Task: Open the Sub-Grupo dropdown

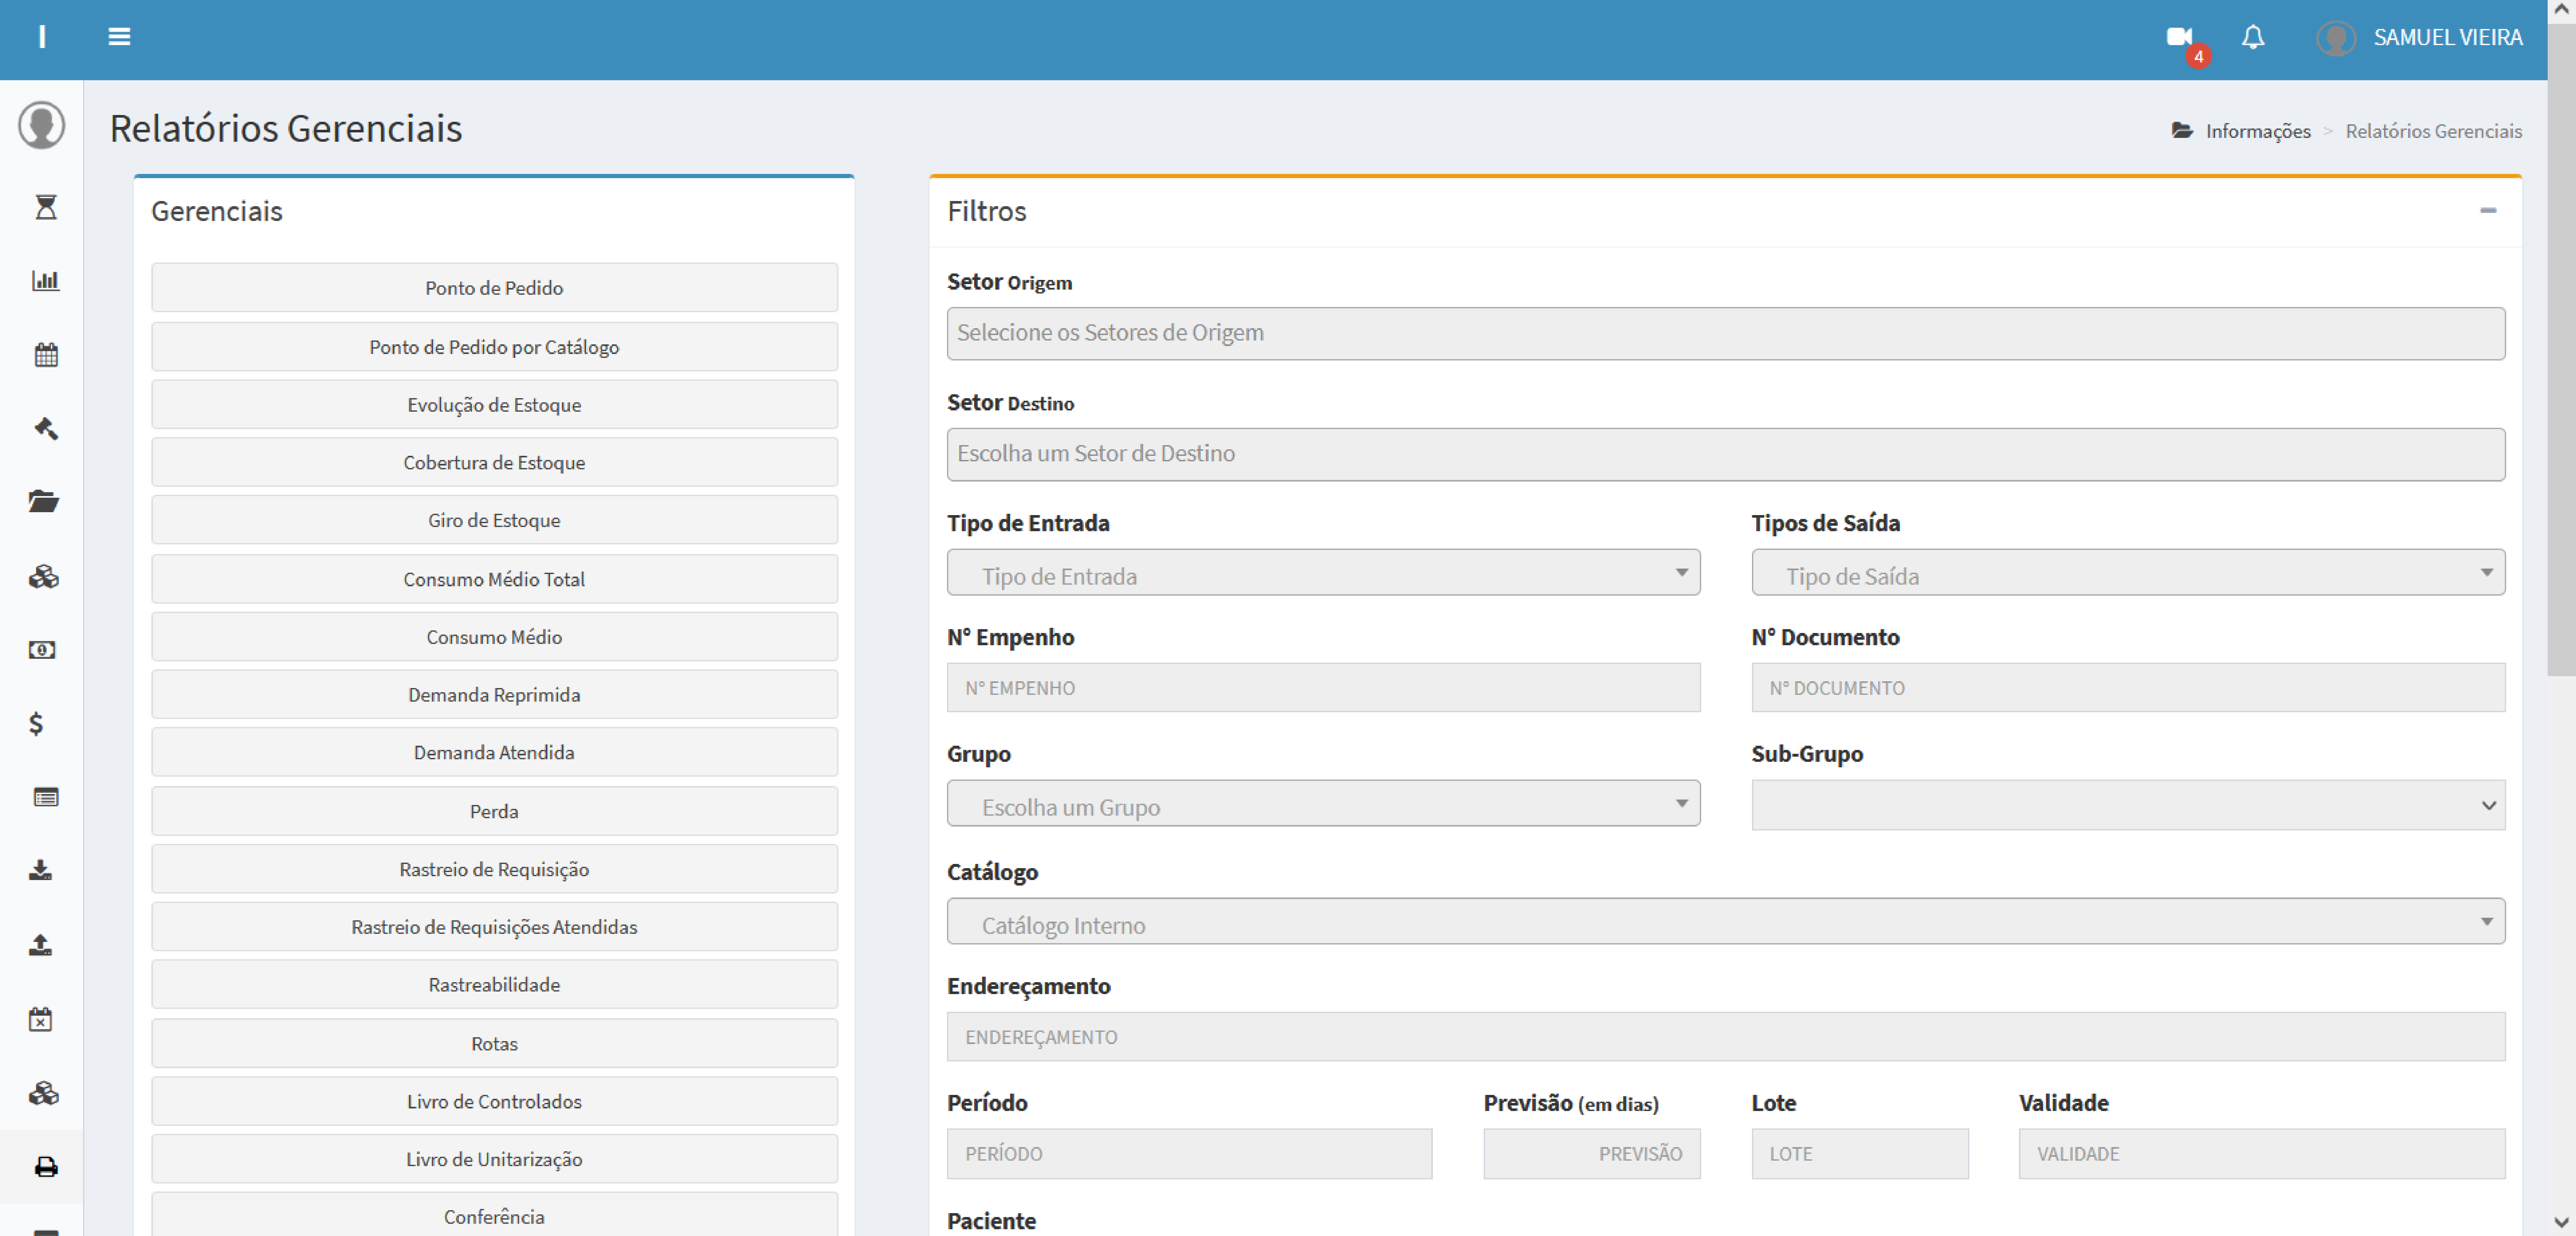Action: [x=2128, y=805]
